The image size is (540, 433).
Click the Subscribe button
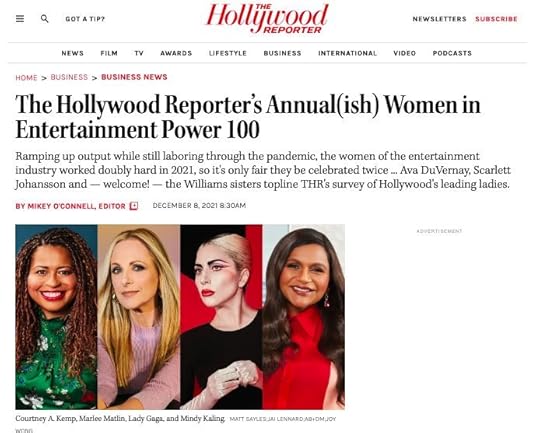(496, 19)
